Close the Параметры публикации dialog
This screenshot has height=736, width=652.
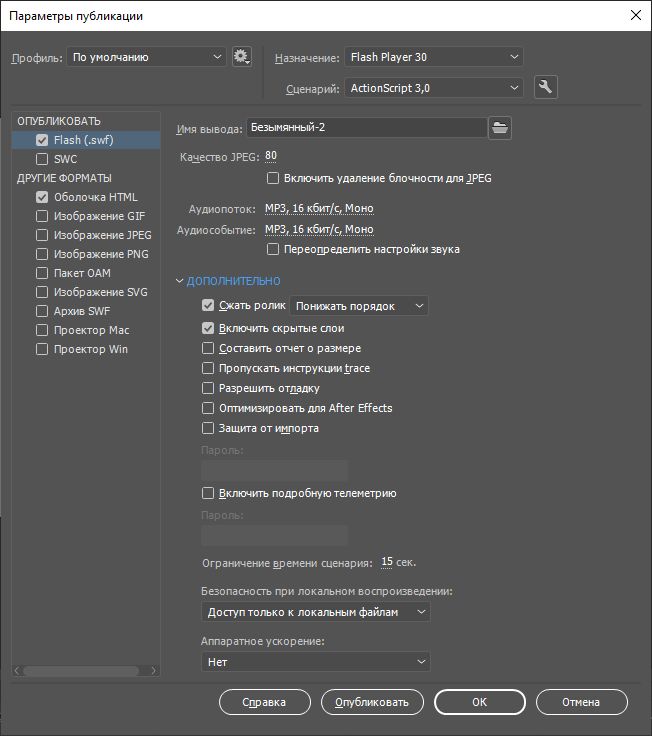click(x=636, y=15)
